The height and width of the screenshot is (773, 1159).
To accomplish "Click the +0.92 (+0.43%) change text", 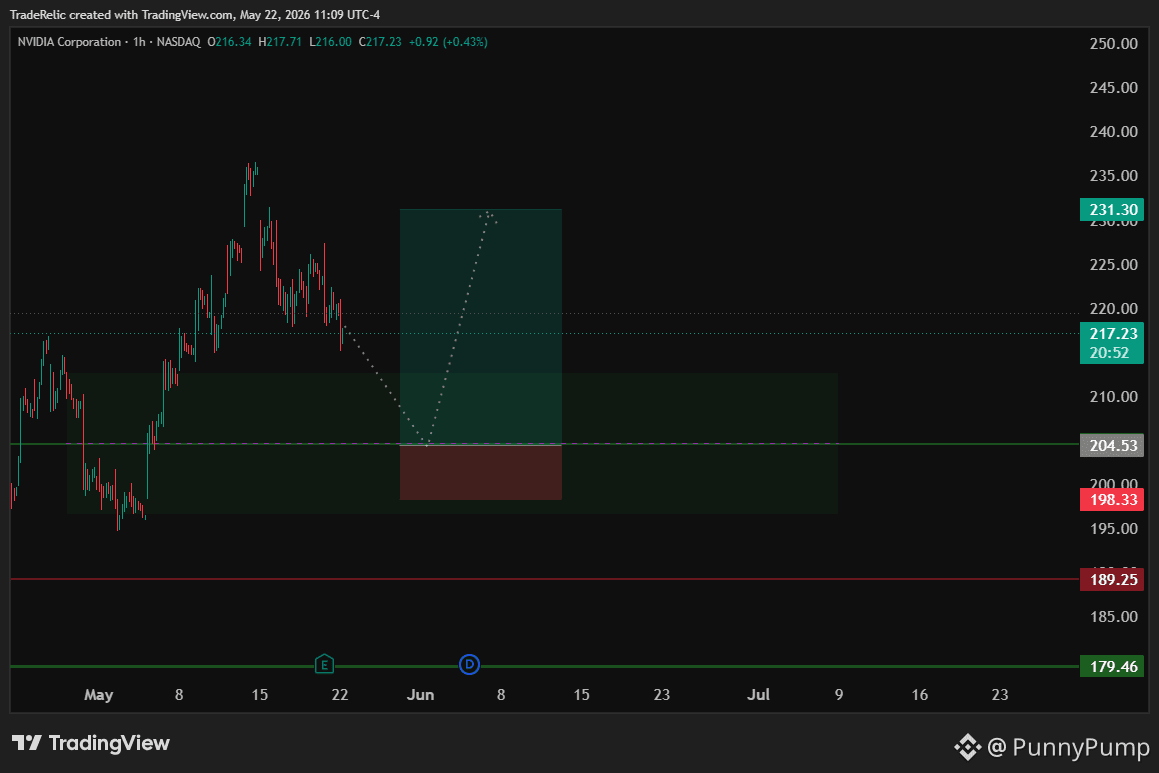I will point(448,42).
